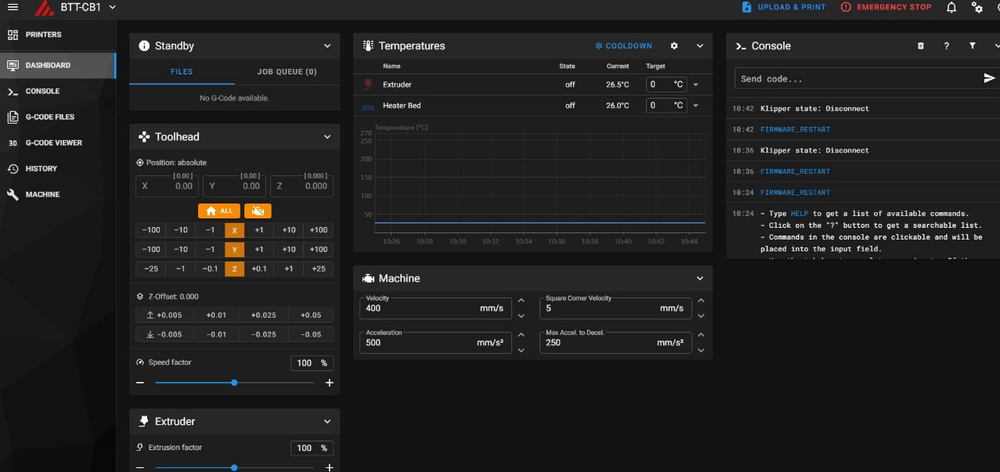Send the console code
This screenshot has height=472, width=1000.
click(989, 78)
